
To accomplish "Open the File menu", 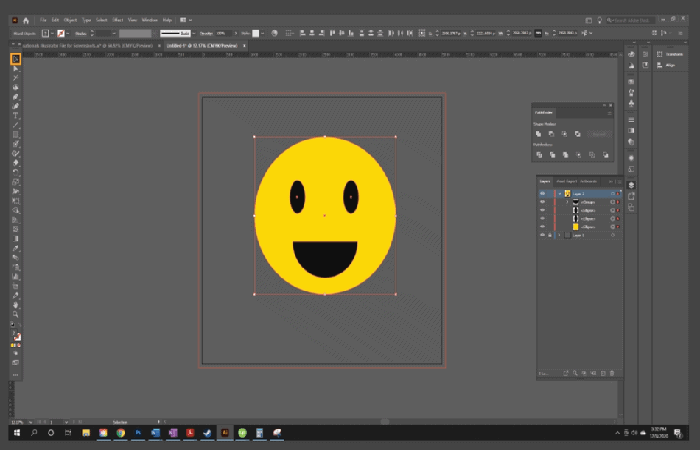I will pos(43,20).
